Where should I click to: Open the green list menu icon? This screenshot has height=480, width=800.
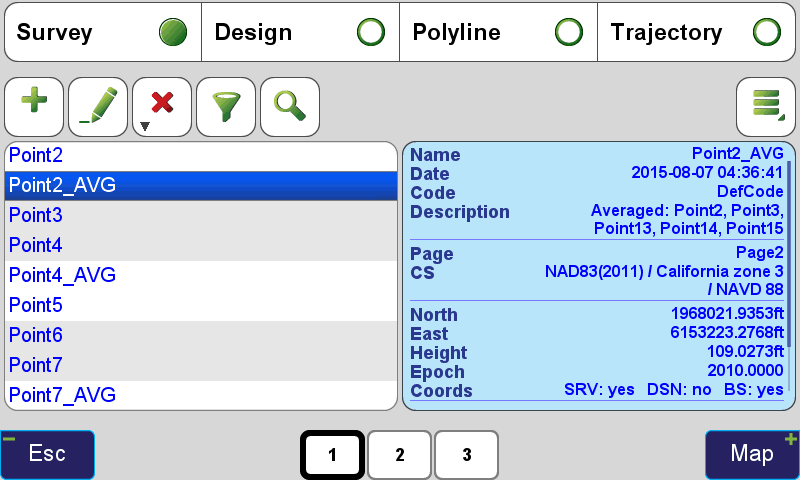click(x=766, y=107)
